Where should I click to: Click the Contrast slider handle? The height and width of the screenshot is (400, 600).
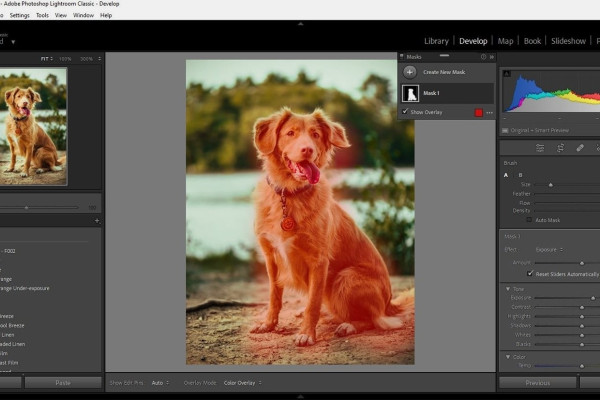[582, 307]
